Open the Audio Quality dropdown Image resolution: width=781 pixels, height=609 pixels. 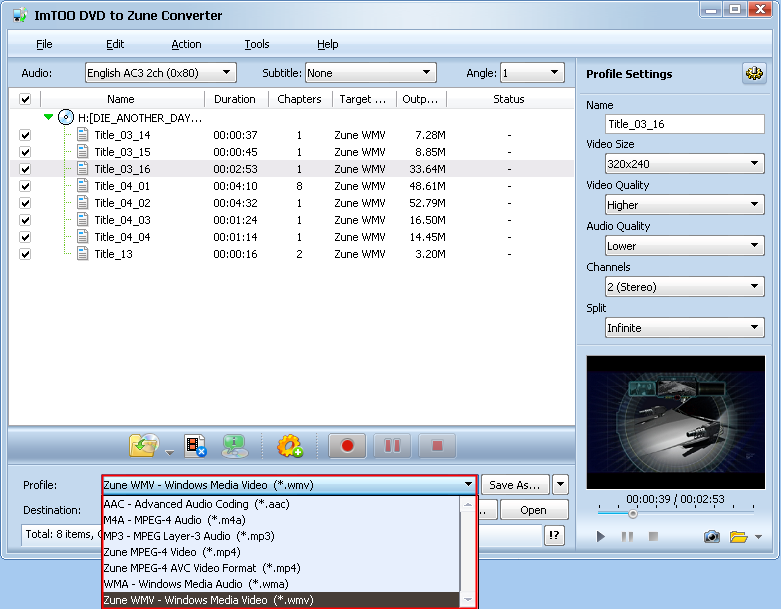coord(685,245)
